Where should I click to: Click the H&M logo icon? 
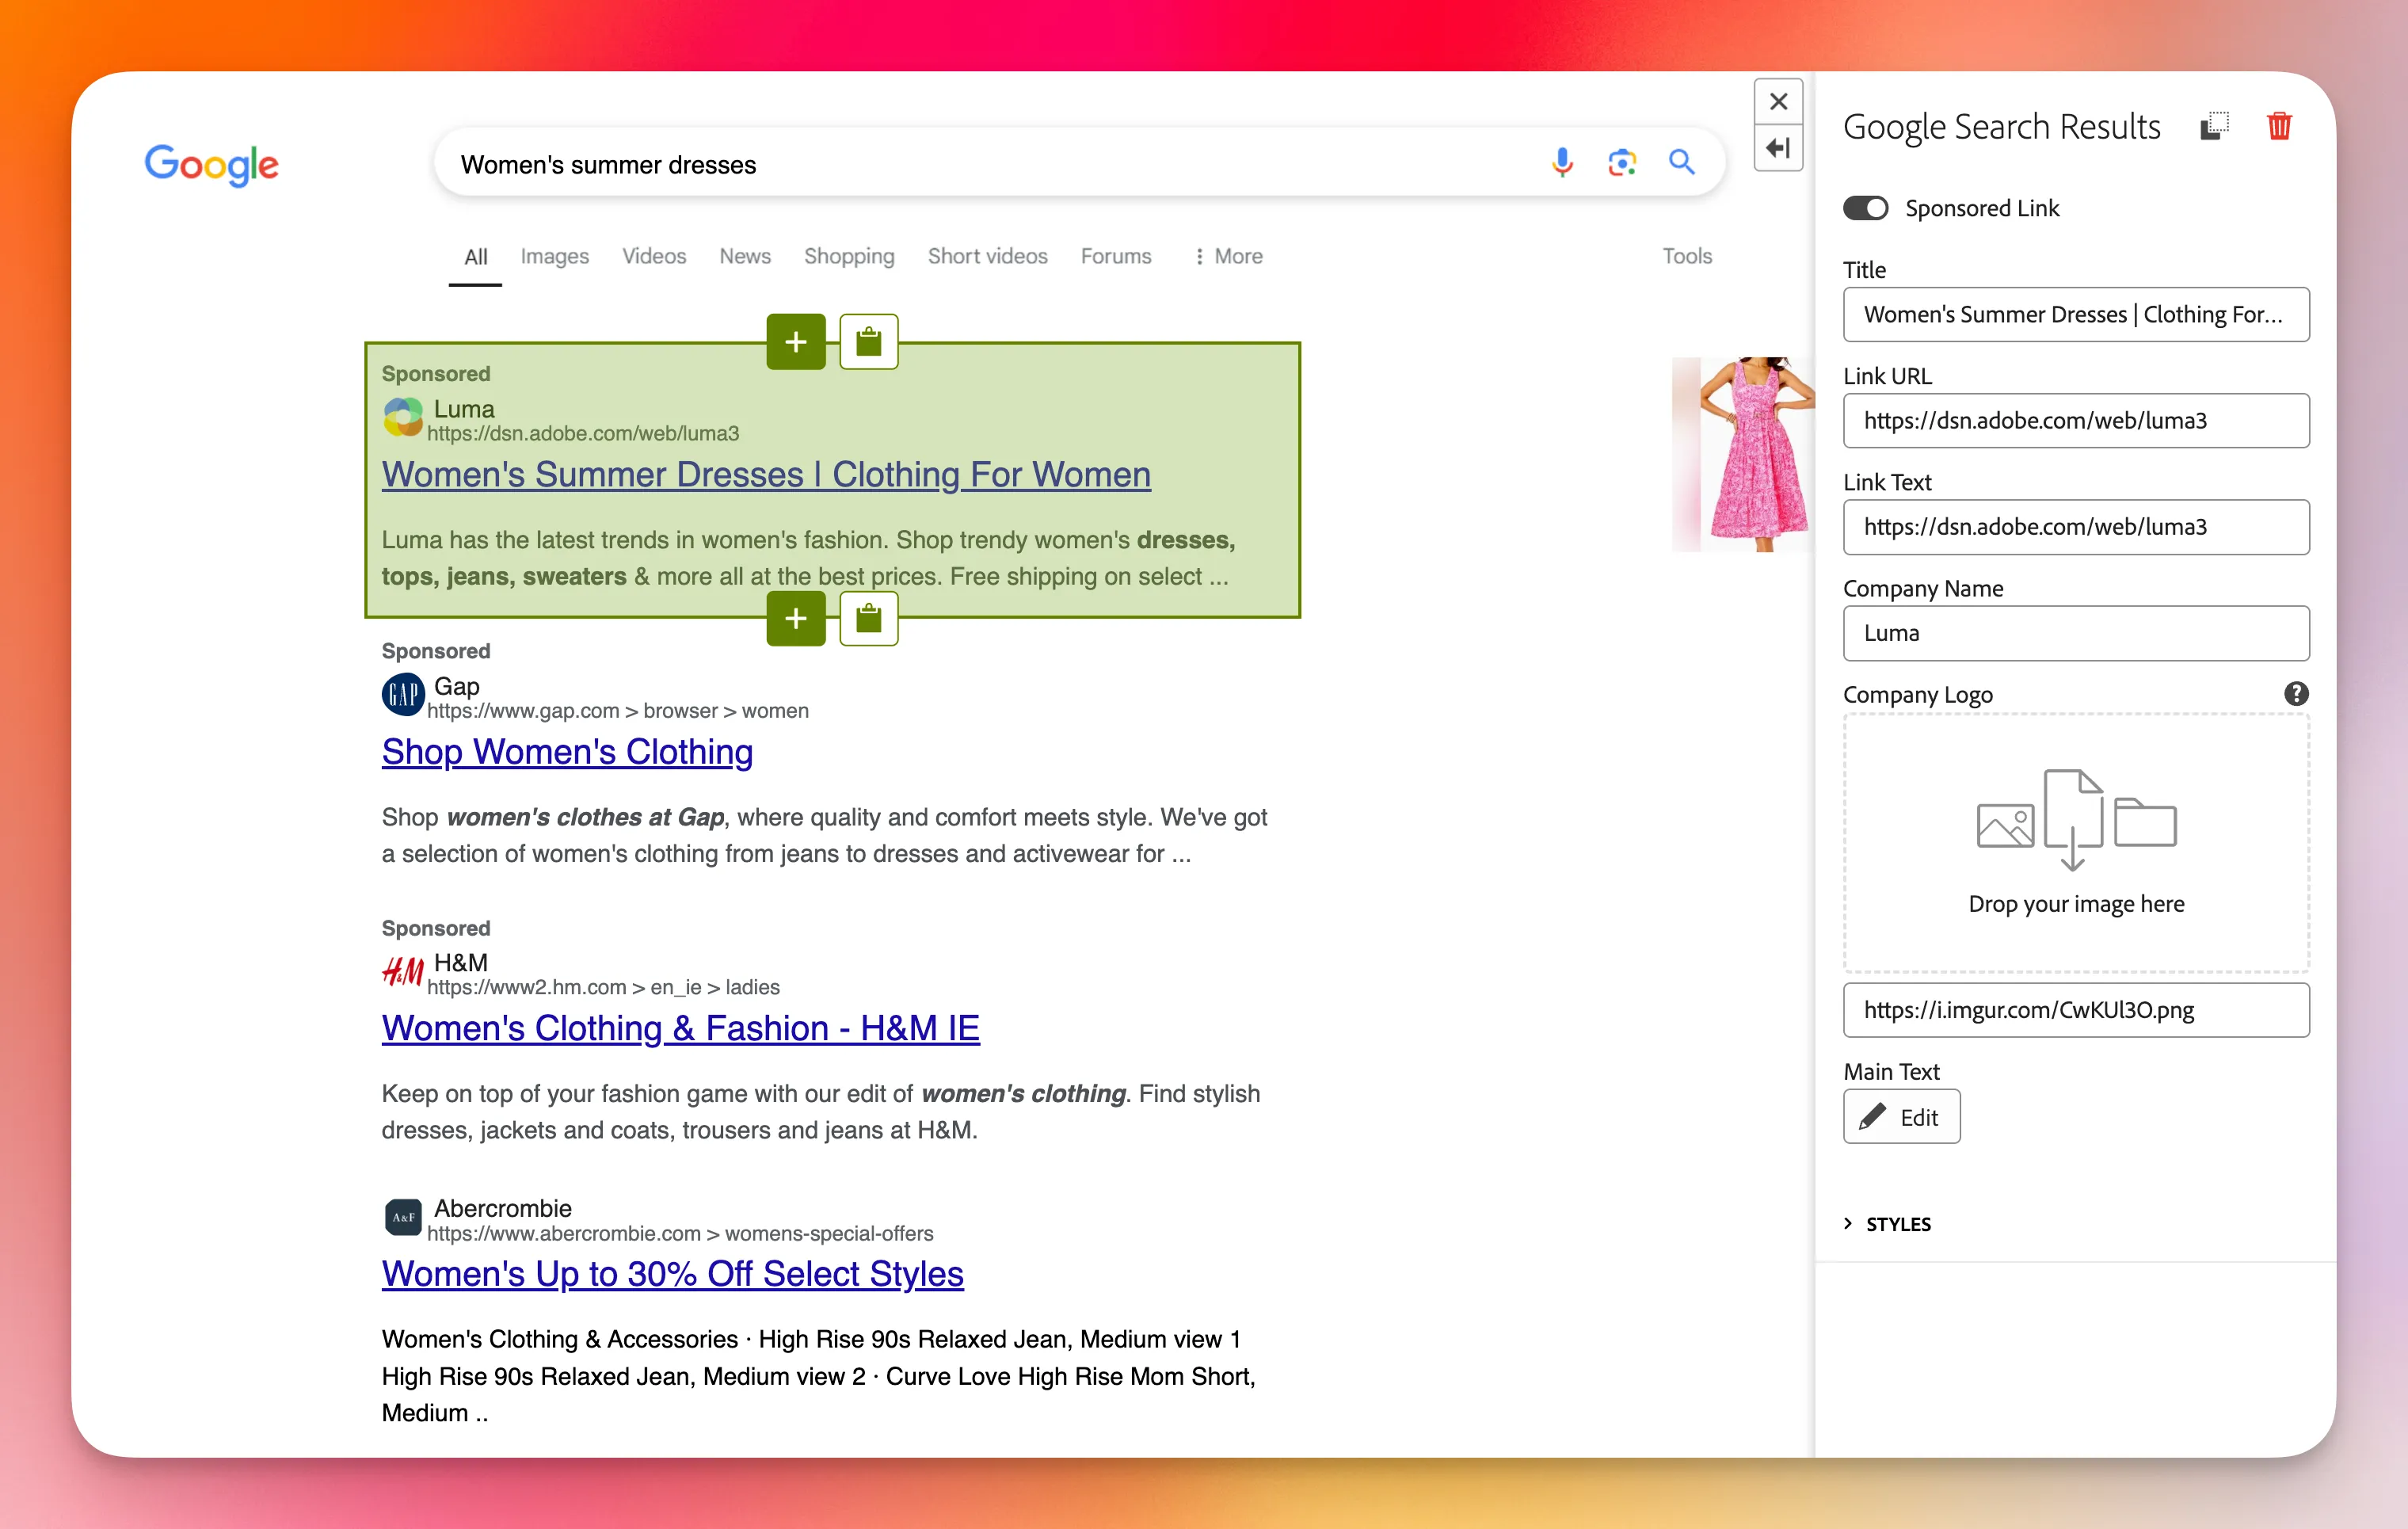click(403, 970)
